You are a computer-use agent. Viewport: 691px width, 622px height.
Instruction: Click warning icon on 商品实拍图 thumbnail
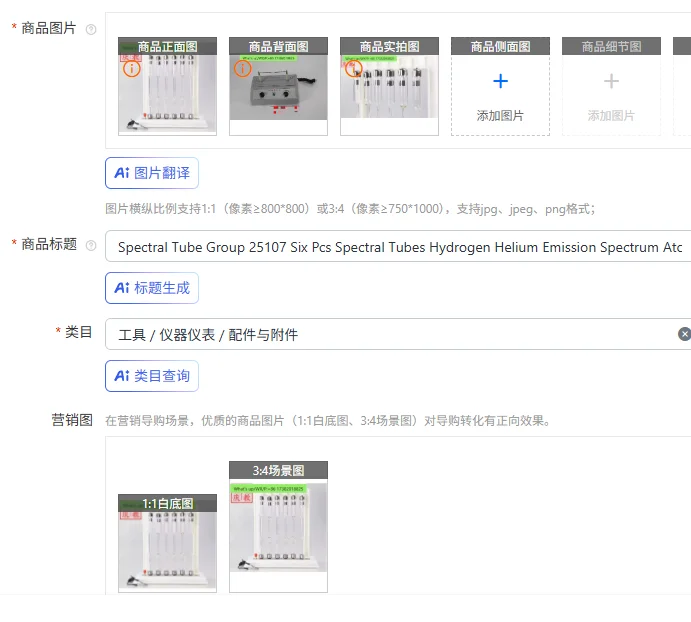pos(353,68)
